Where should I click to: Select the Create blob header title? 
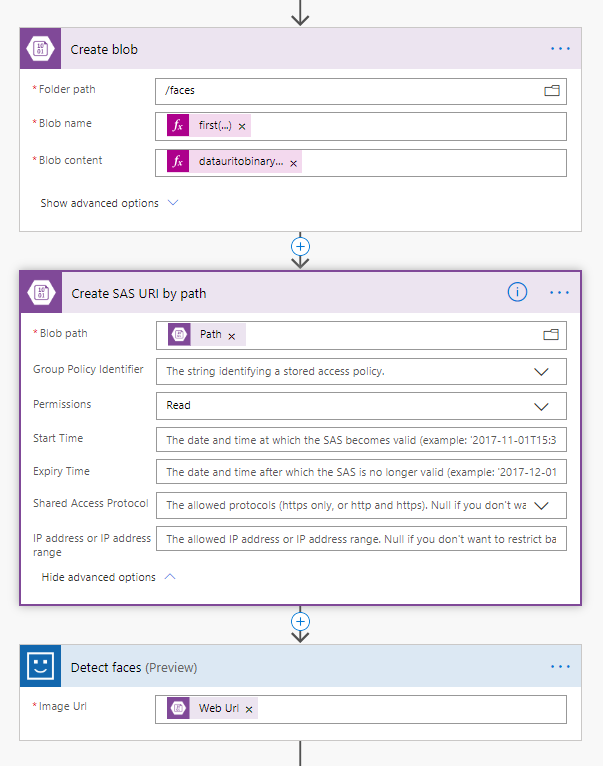coord(104,49)
